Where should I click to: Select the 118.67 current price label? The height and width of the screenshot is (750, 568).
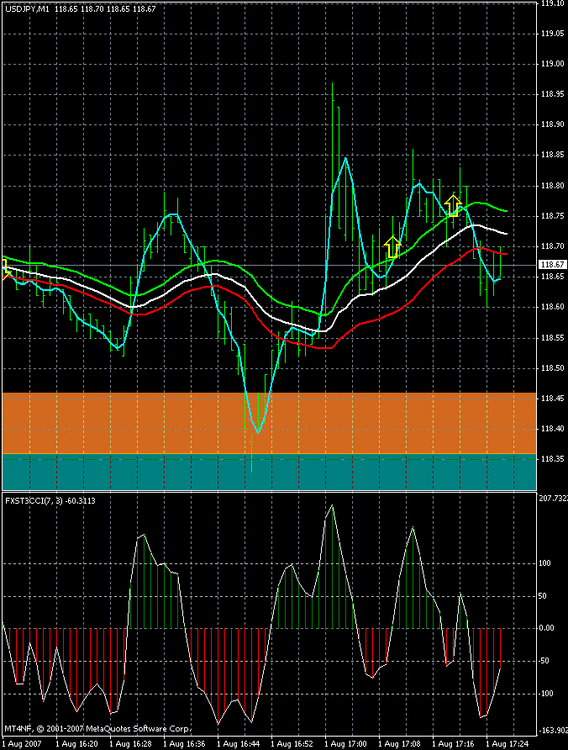click(x=553, y=265)
